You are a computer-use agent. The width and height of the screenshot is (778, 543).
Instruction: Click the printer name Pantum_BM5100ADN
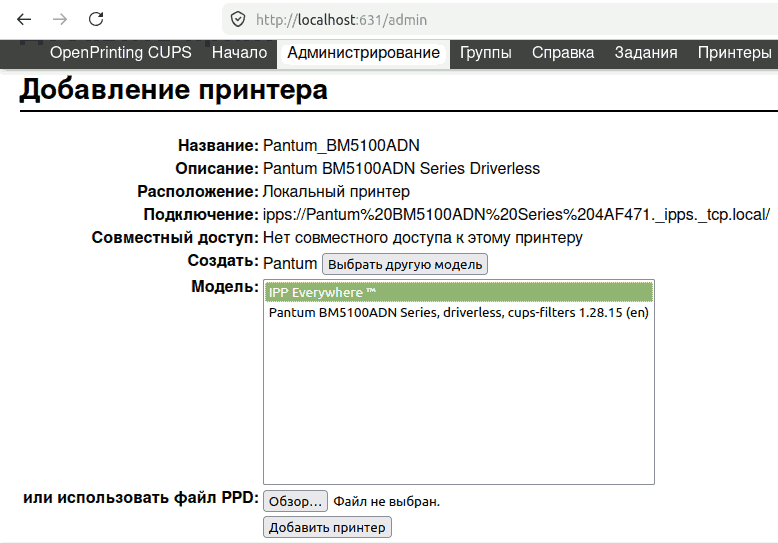pos(341,145)
